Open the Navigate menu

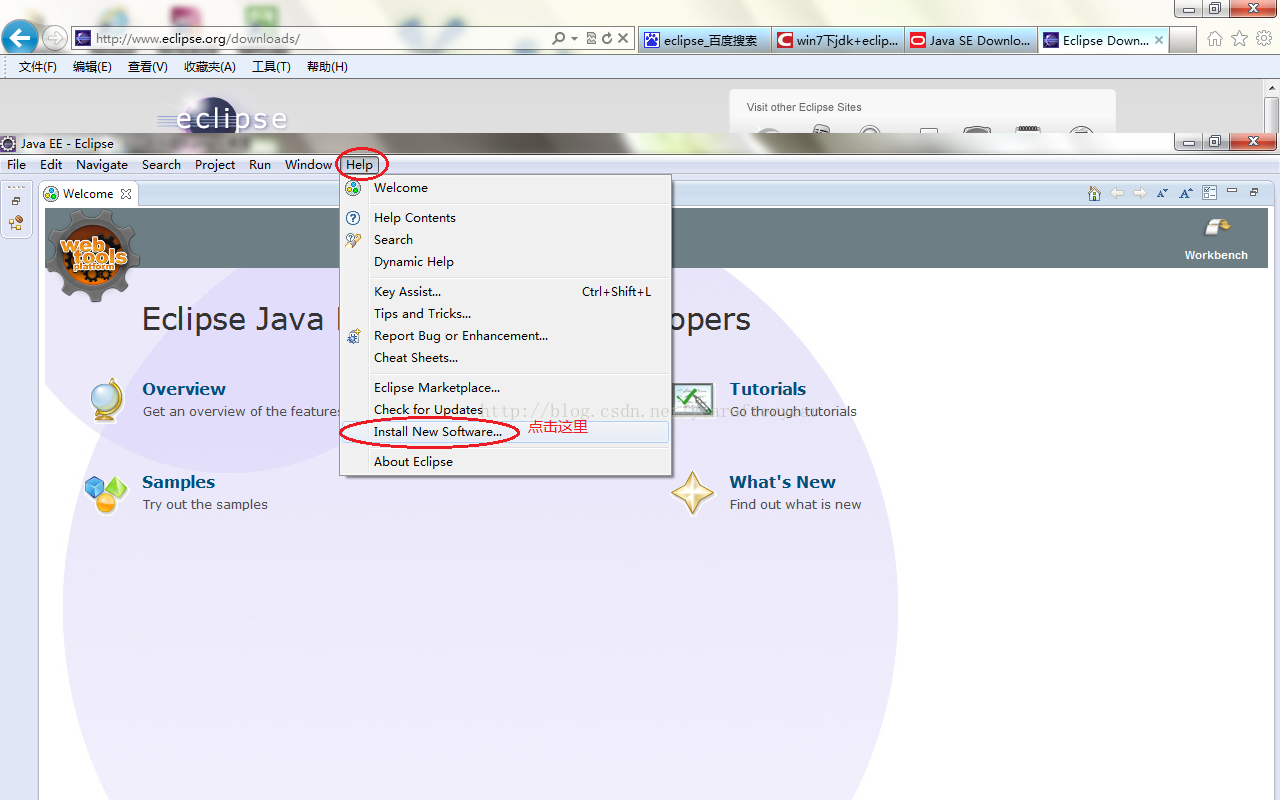pos(102,165)
